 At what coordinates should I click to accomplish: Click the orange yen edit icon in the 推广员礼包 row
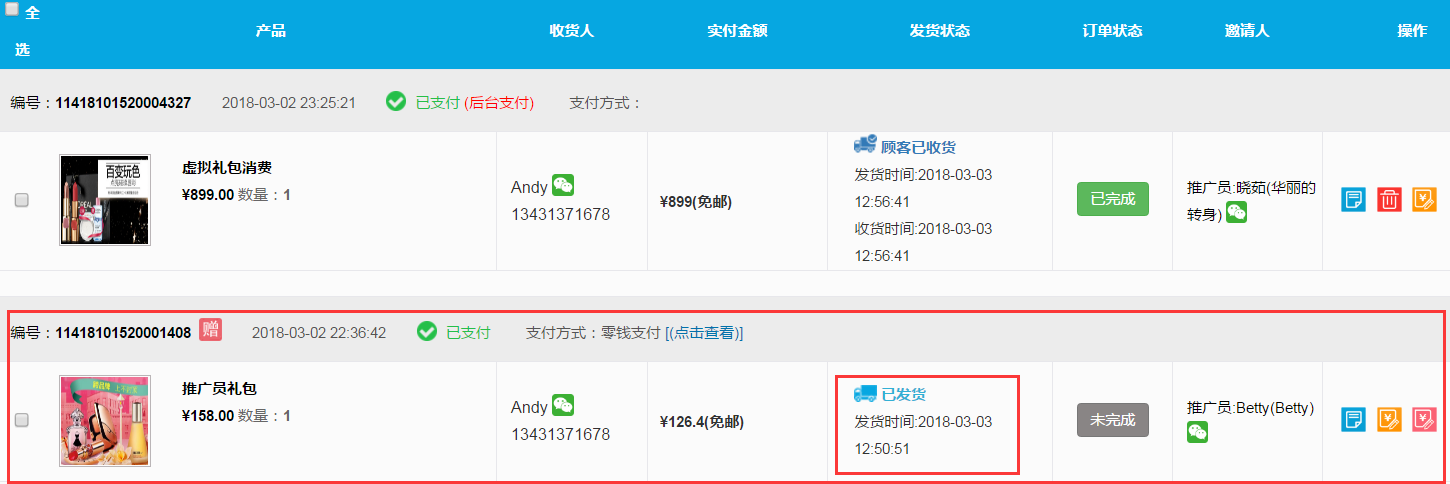tap(1389, 419)
